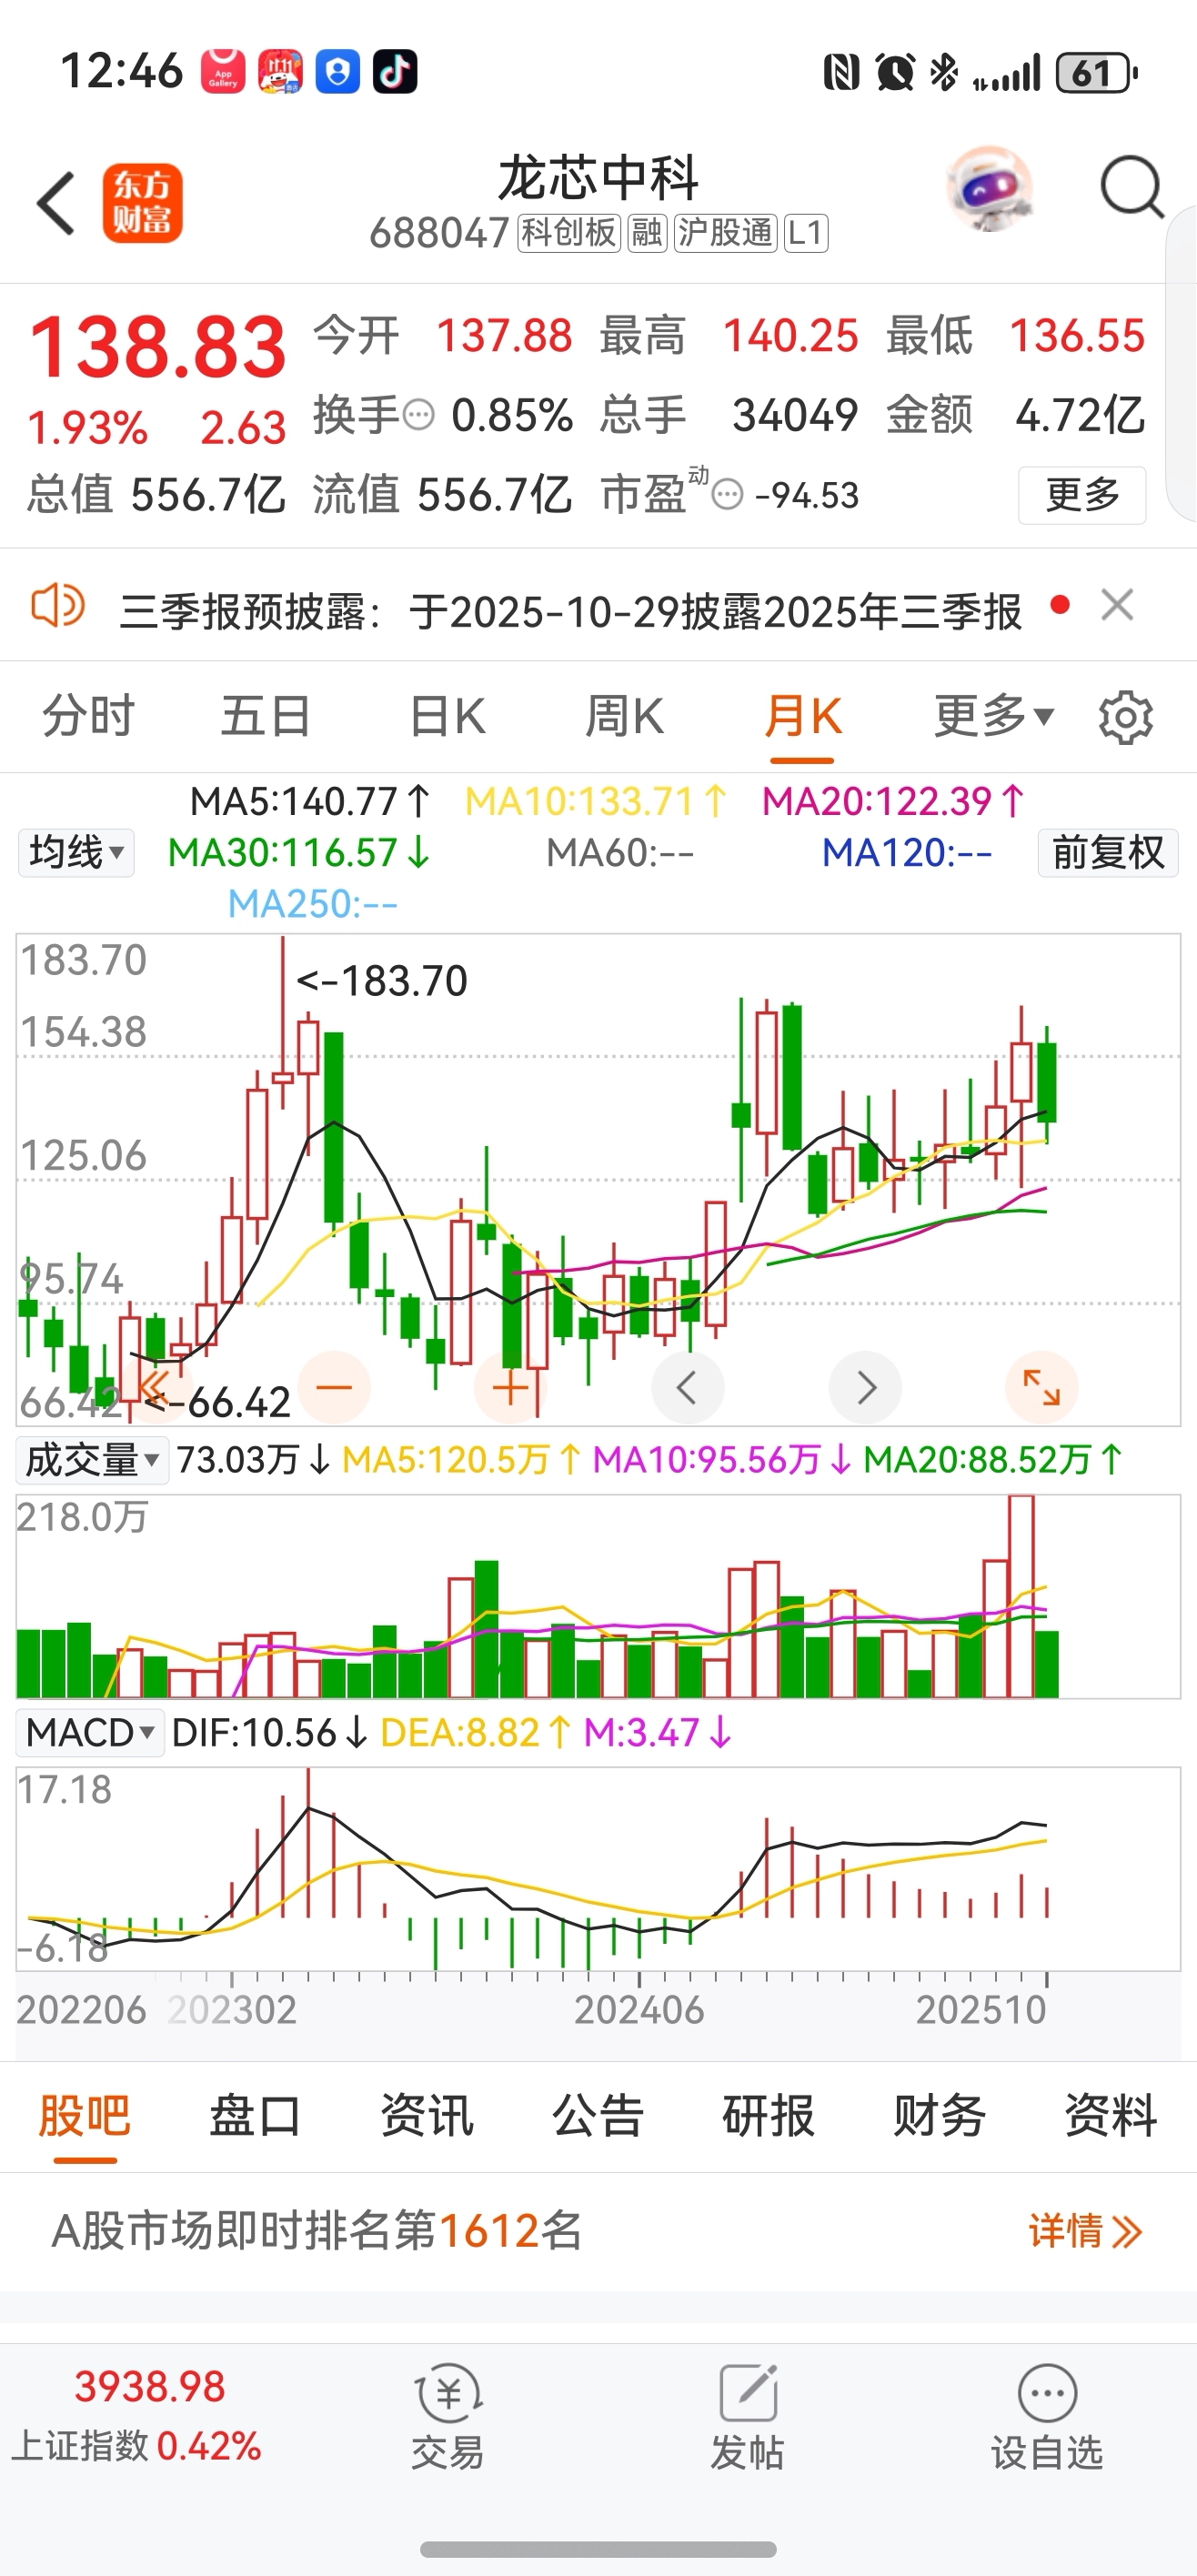Open MACD indicator dropdown
1197x2576 pixels.
[91, 1733]
